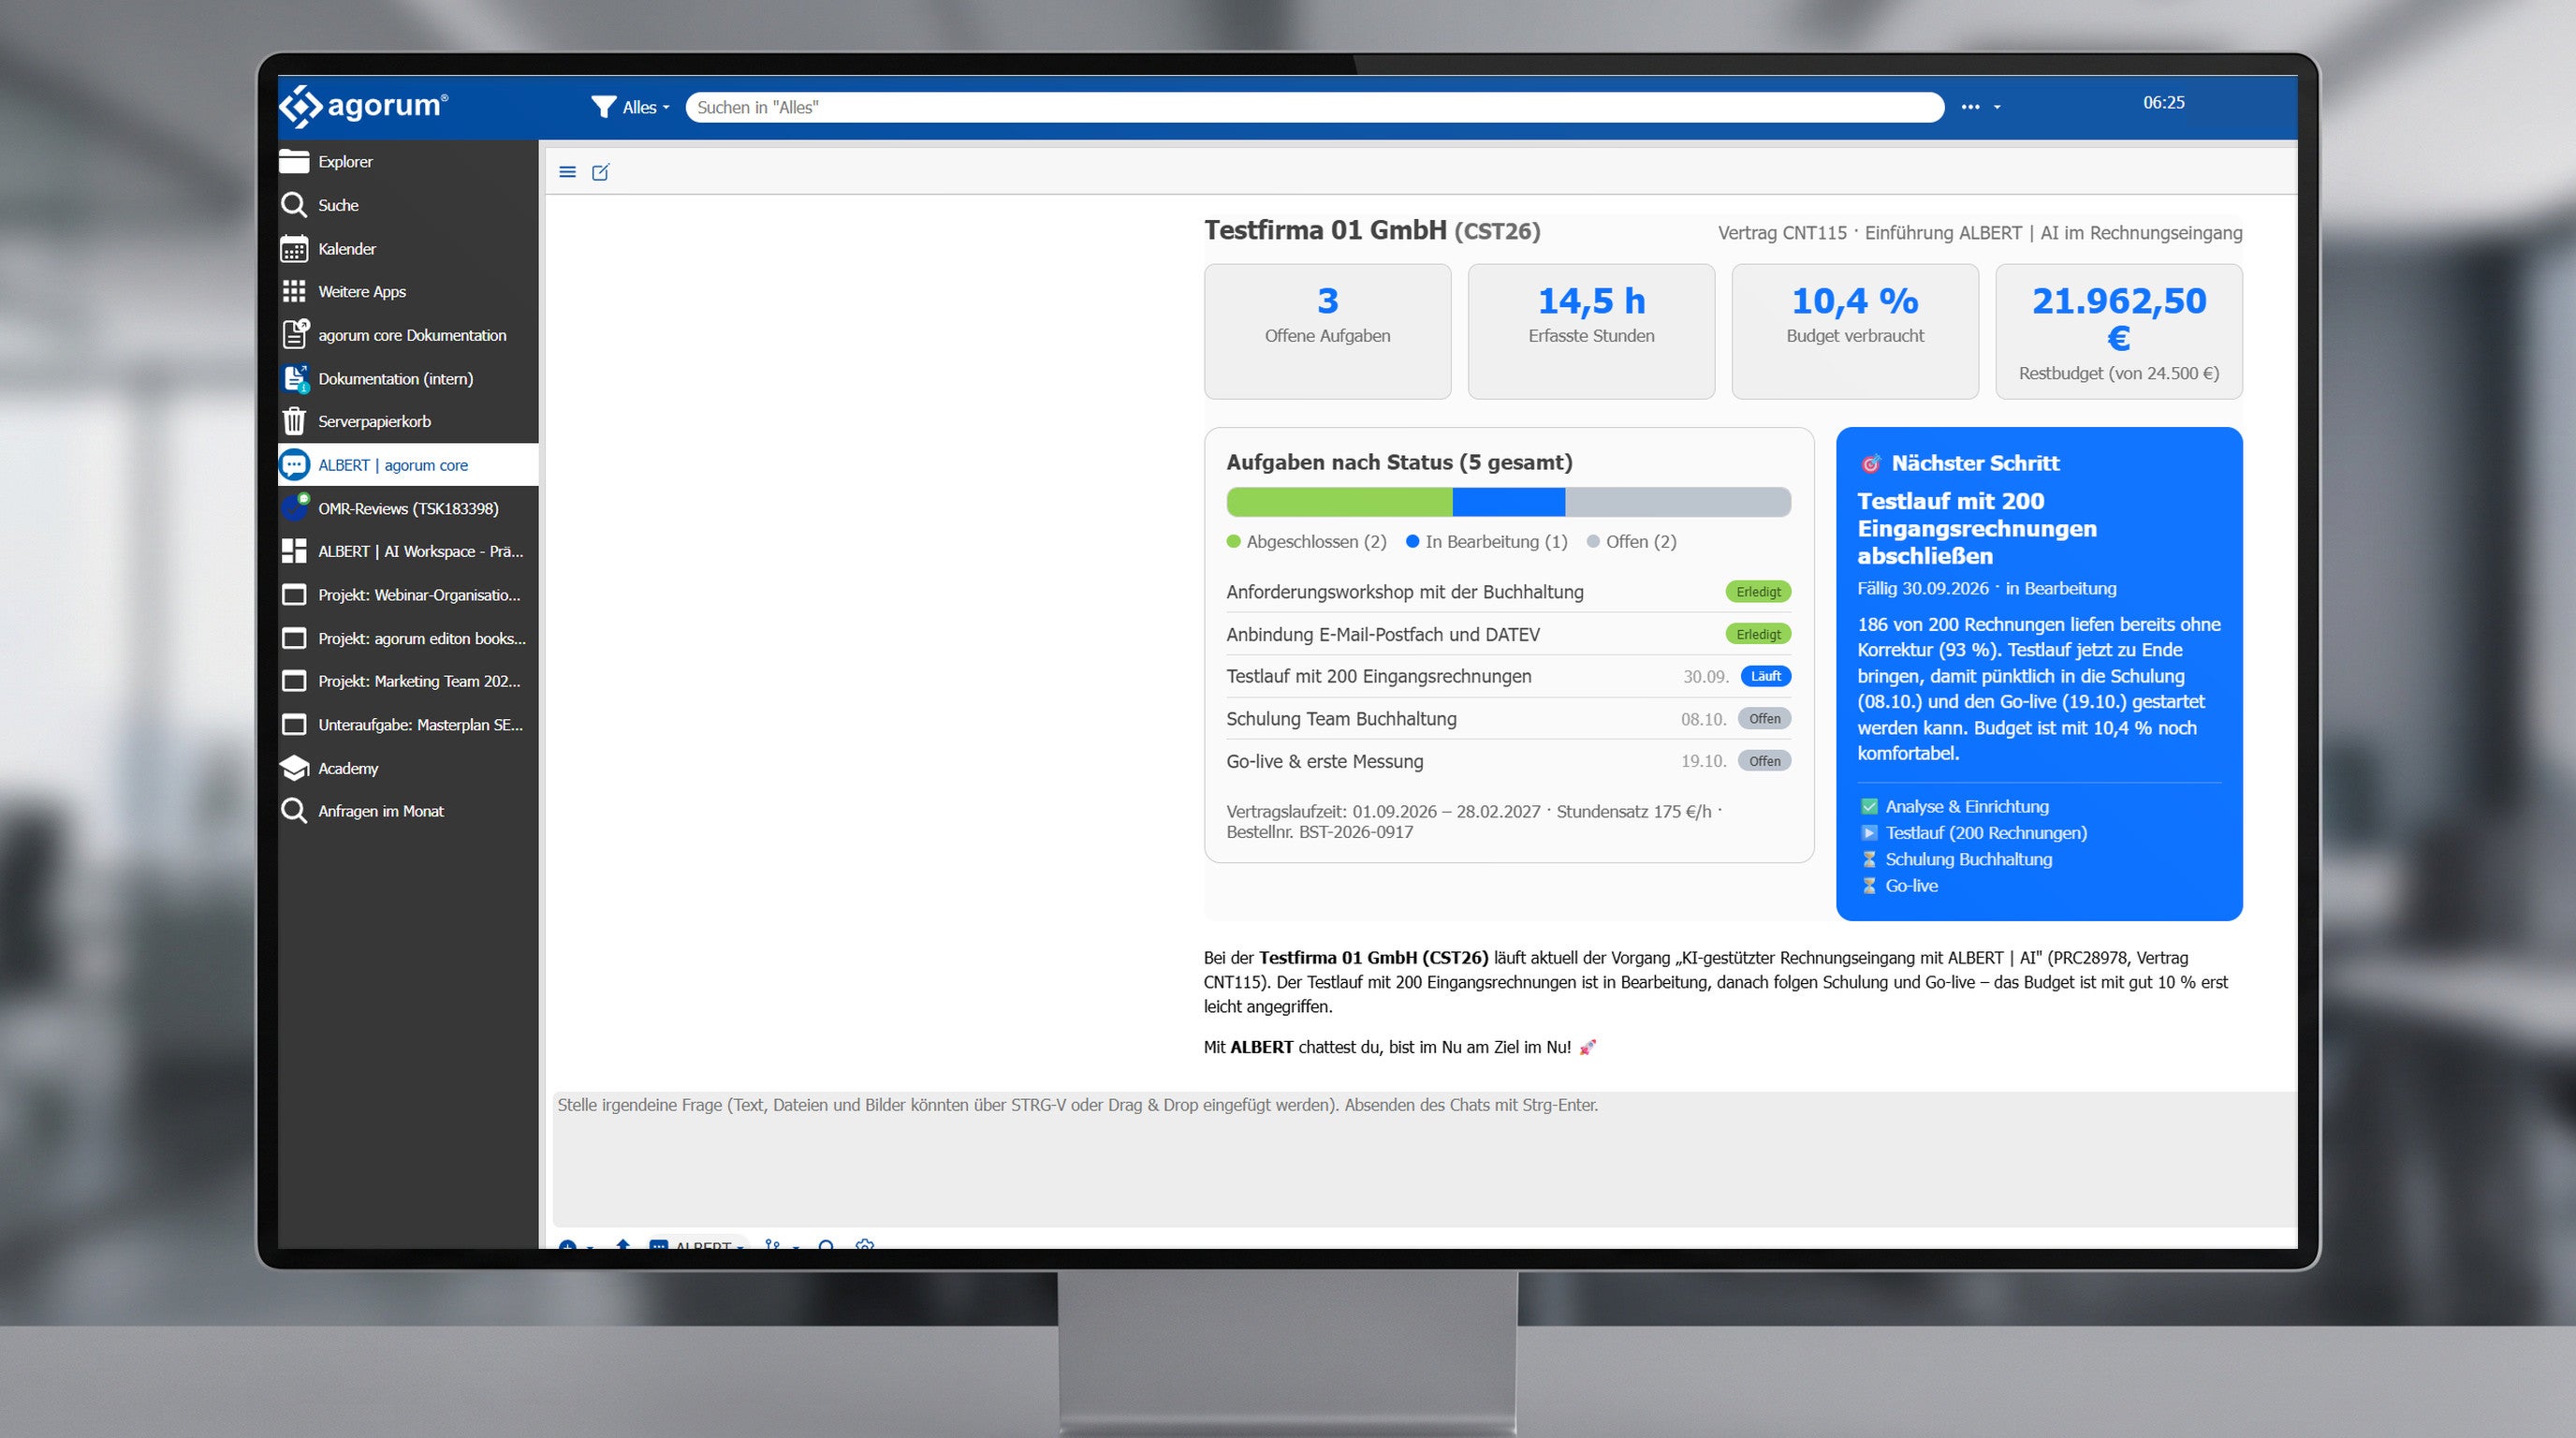
Task: Open Unteraufgabe: Masterplan SE... sidebar entry
Action: point(408,725)
